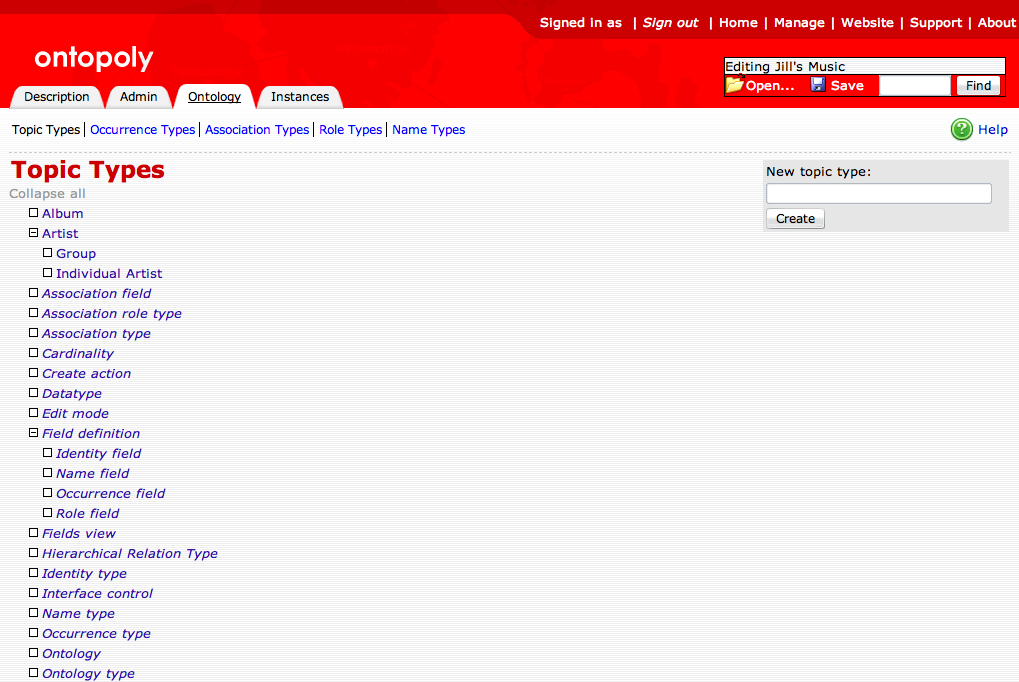Open the Description tab
This screenshot has width=1019, height=682.
57,96
